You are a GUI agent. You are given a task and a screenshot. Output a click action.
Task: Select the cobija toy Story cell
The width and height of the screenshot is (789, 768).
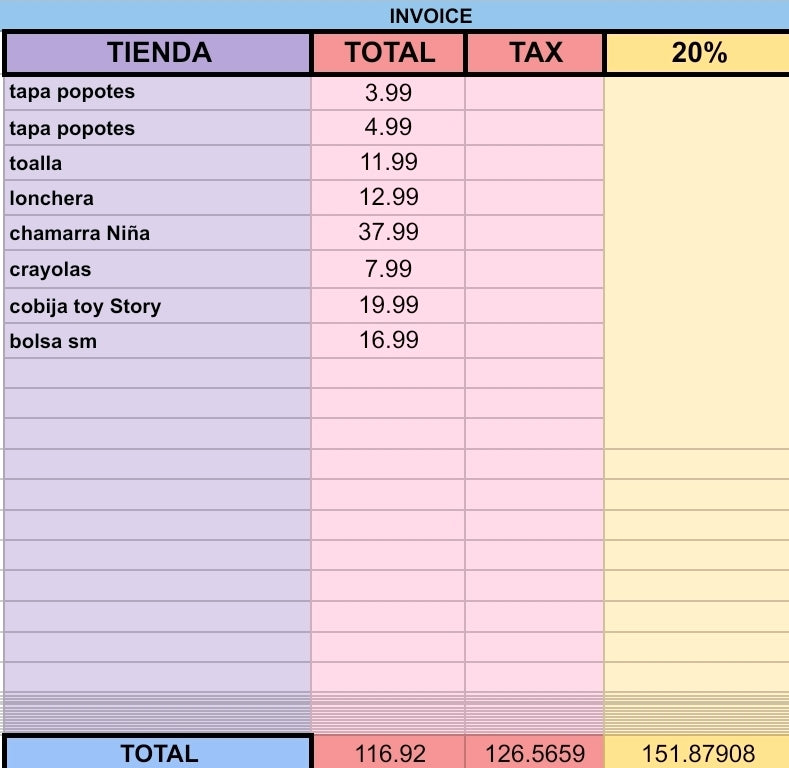click(x=157, y=305)
